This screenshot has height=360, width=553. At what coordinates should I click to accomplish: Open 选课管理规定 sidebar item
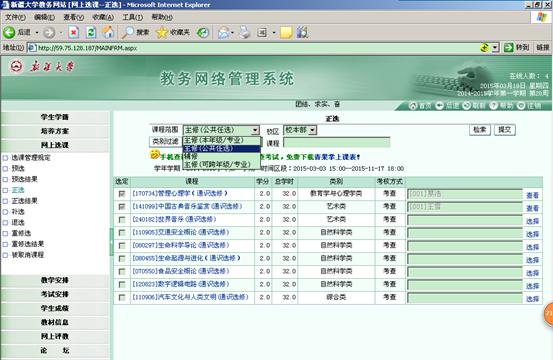(31, 158)
